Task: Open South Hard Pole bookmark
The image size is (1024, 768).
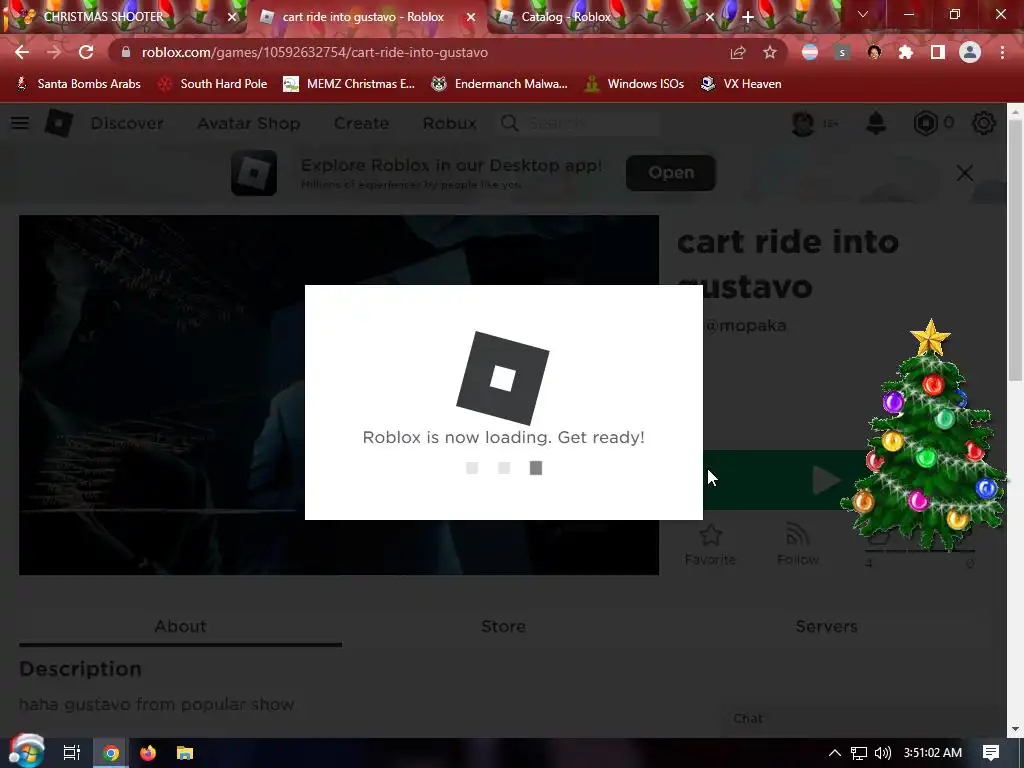Action: pos(214,84)
